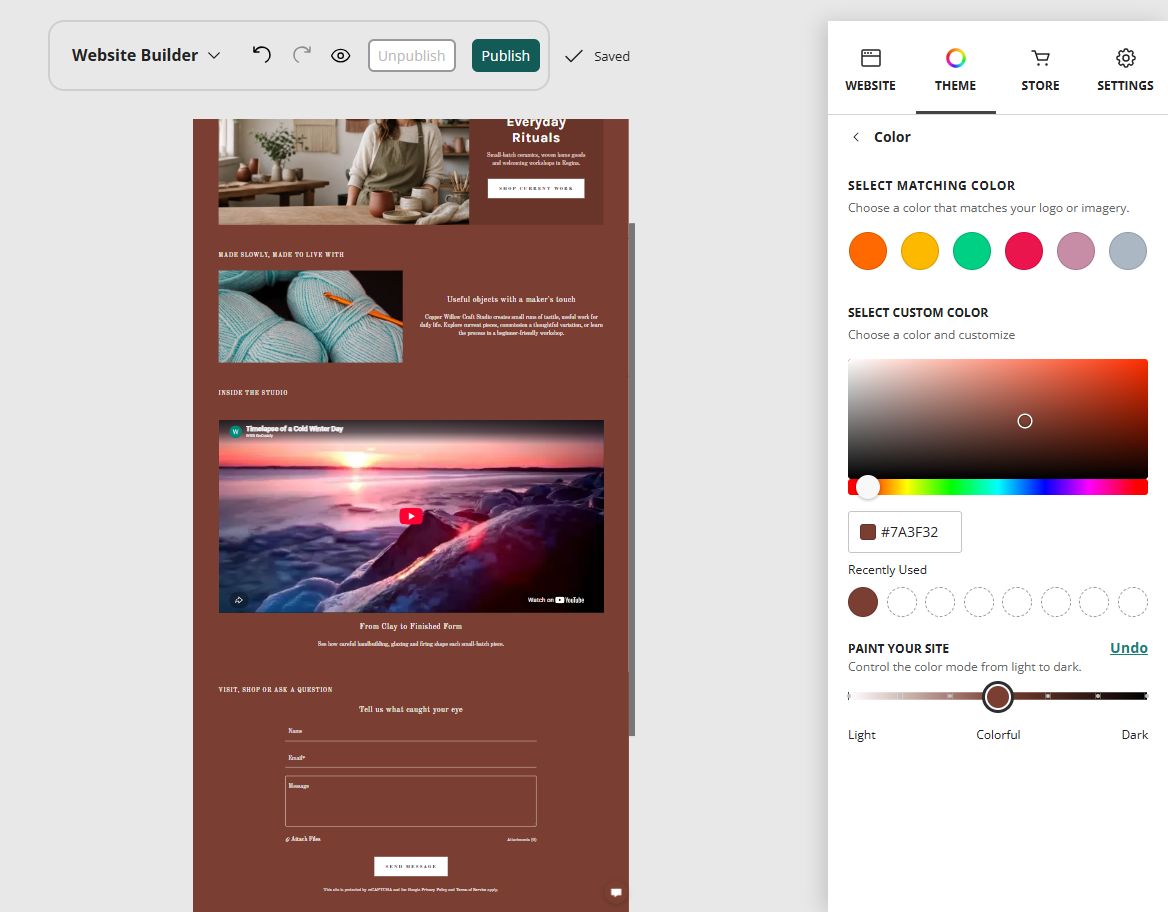Set color mode to Light end of slider
1168x912 pixels.
pyautogui.click(x=849, y=696)
